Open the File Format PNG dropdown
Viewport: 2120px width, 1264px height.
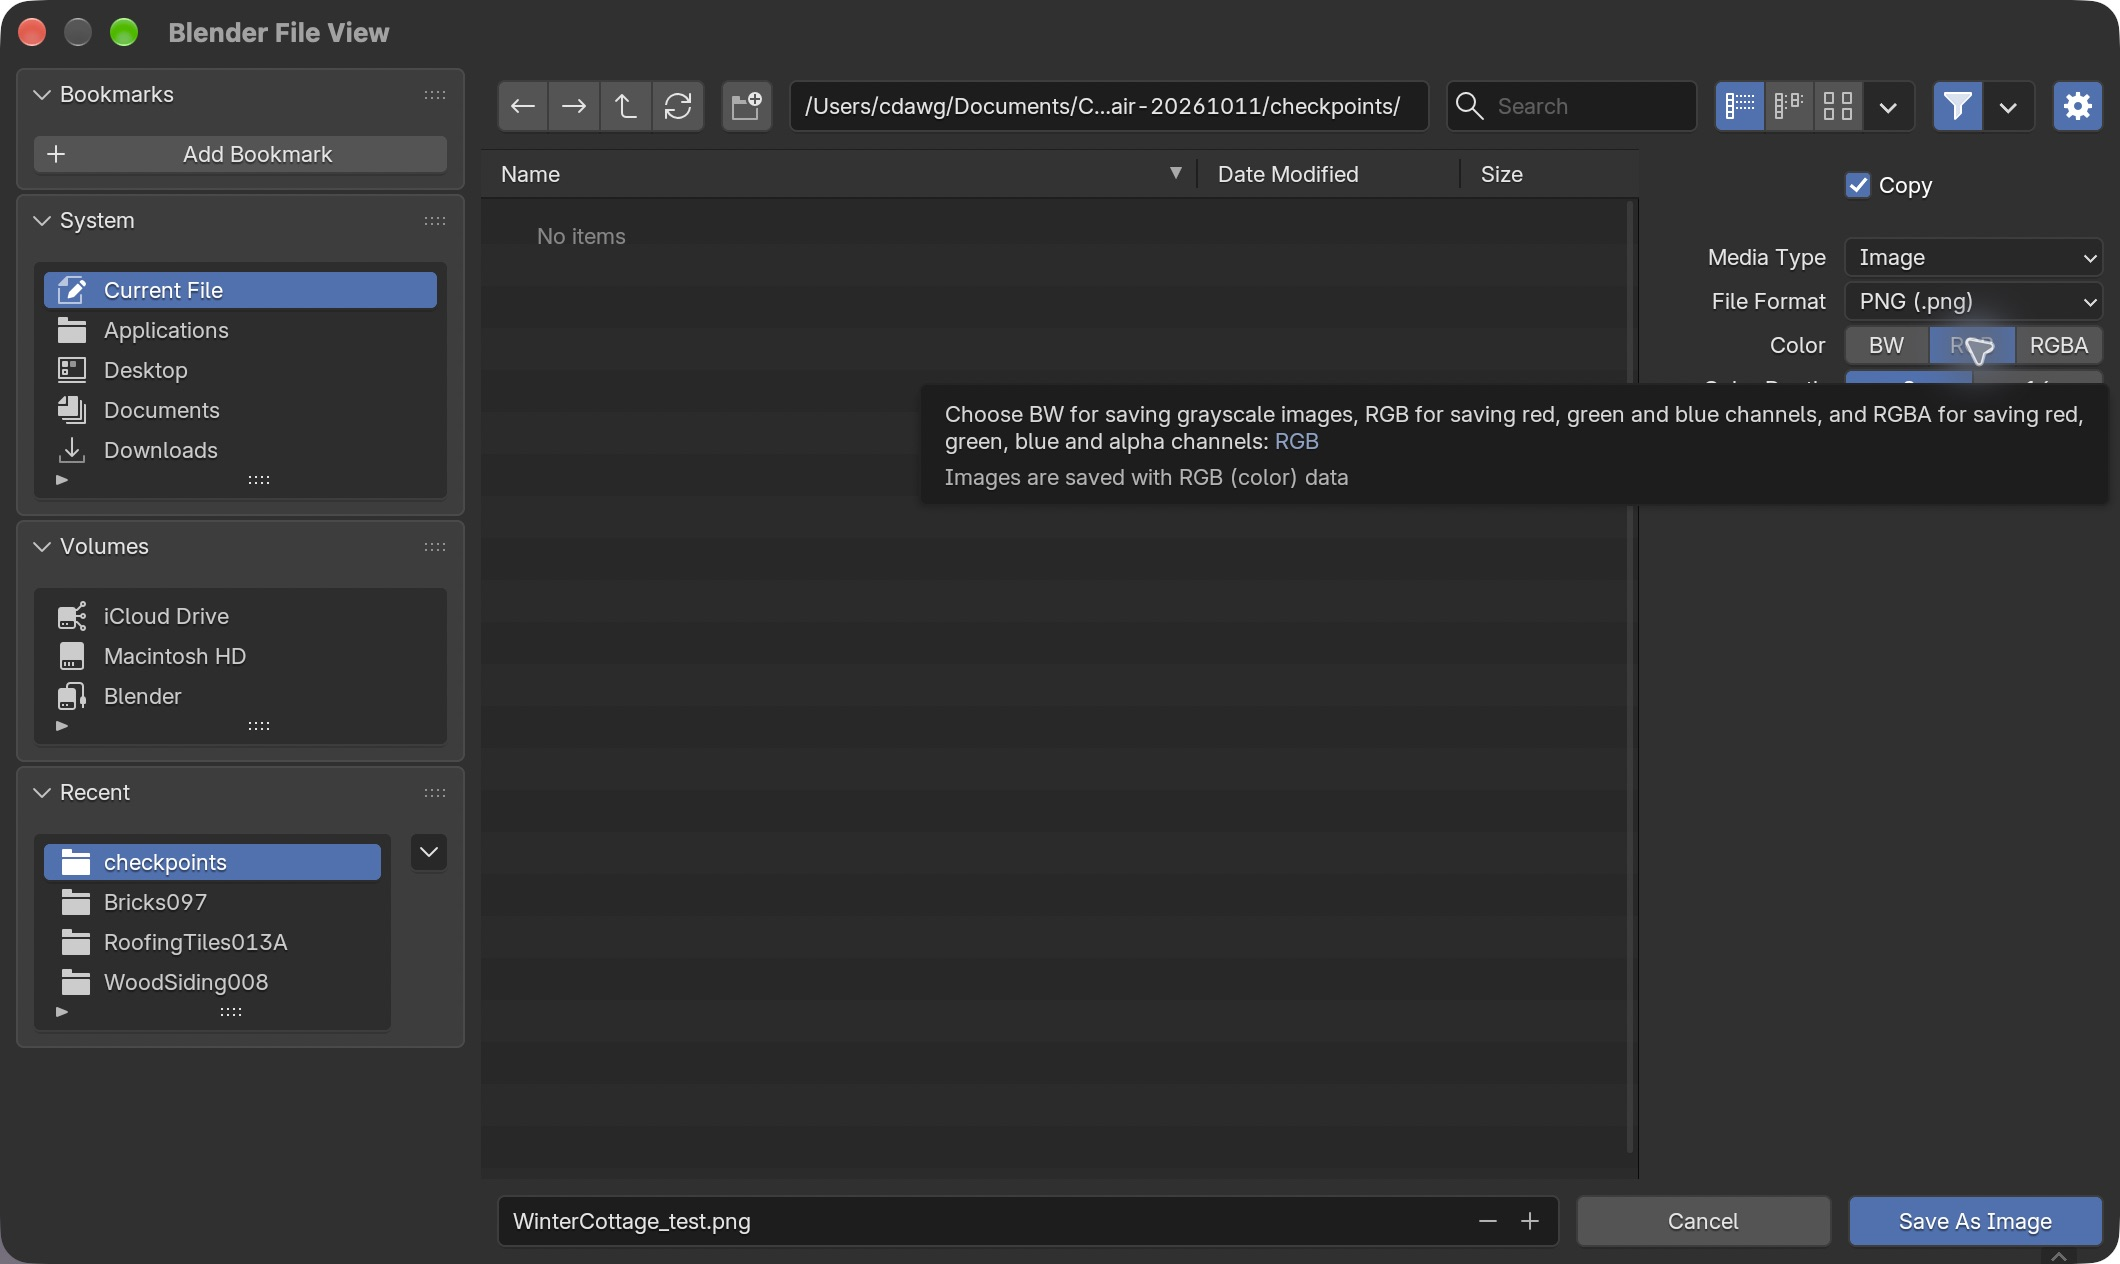(1973, 301)
